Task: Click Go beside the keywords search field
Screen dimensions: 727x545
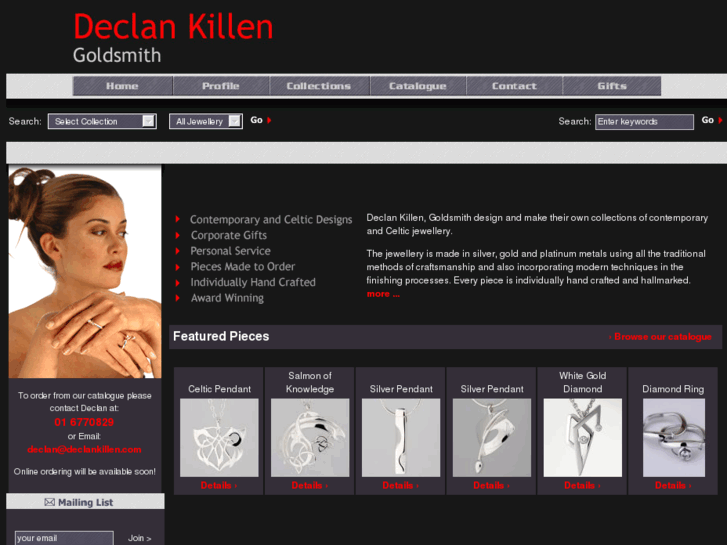Action: (712, 120)
